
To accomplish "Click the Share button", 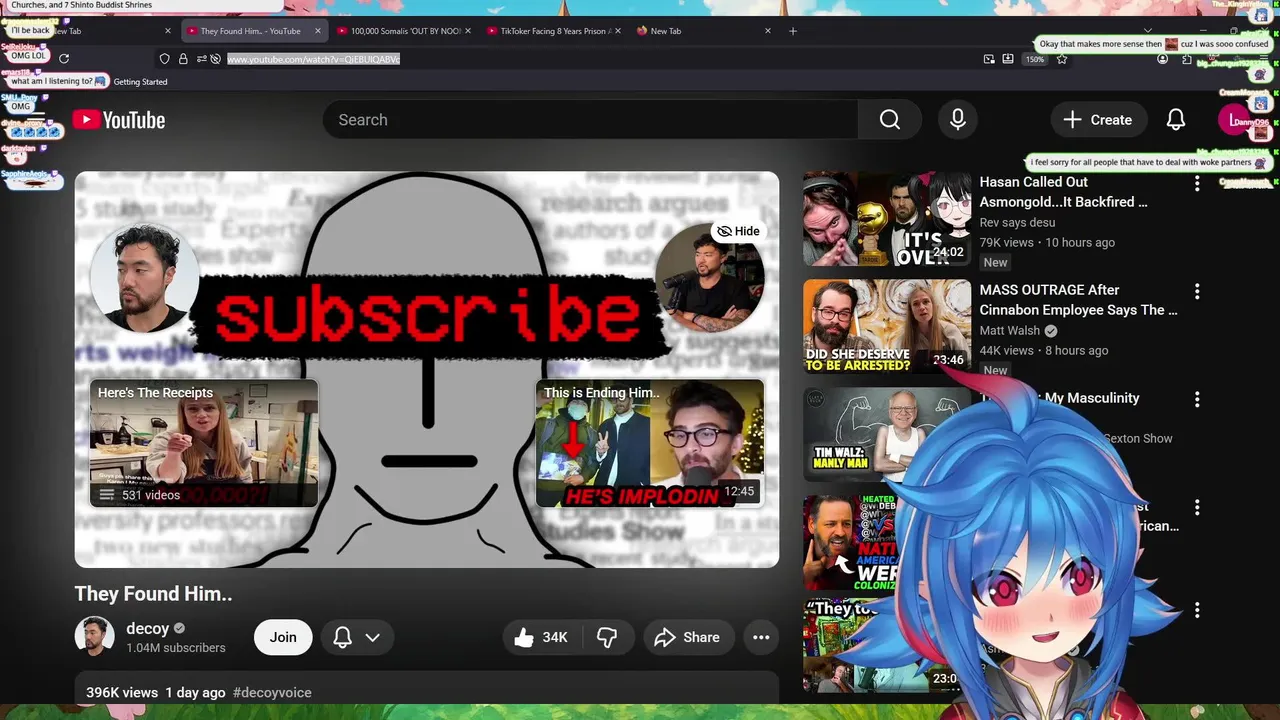I will [x=687, y=637].
